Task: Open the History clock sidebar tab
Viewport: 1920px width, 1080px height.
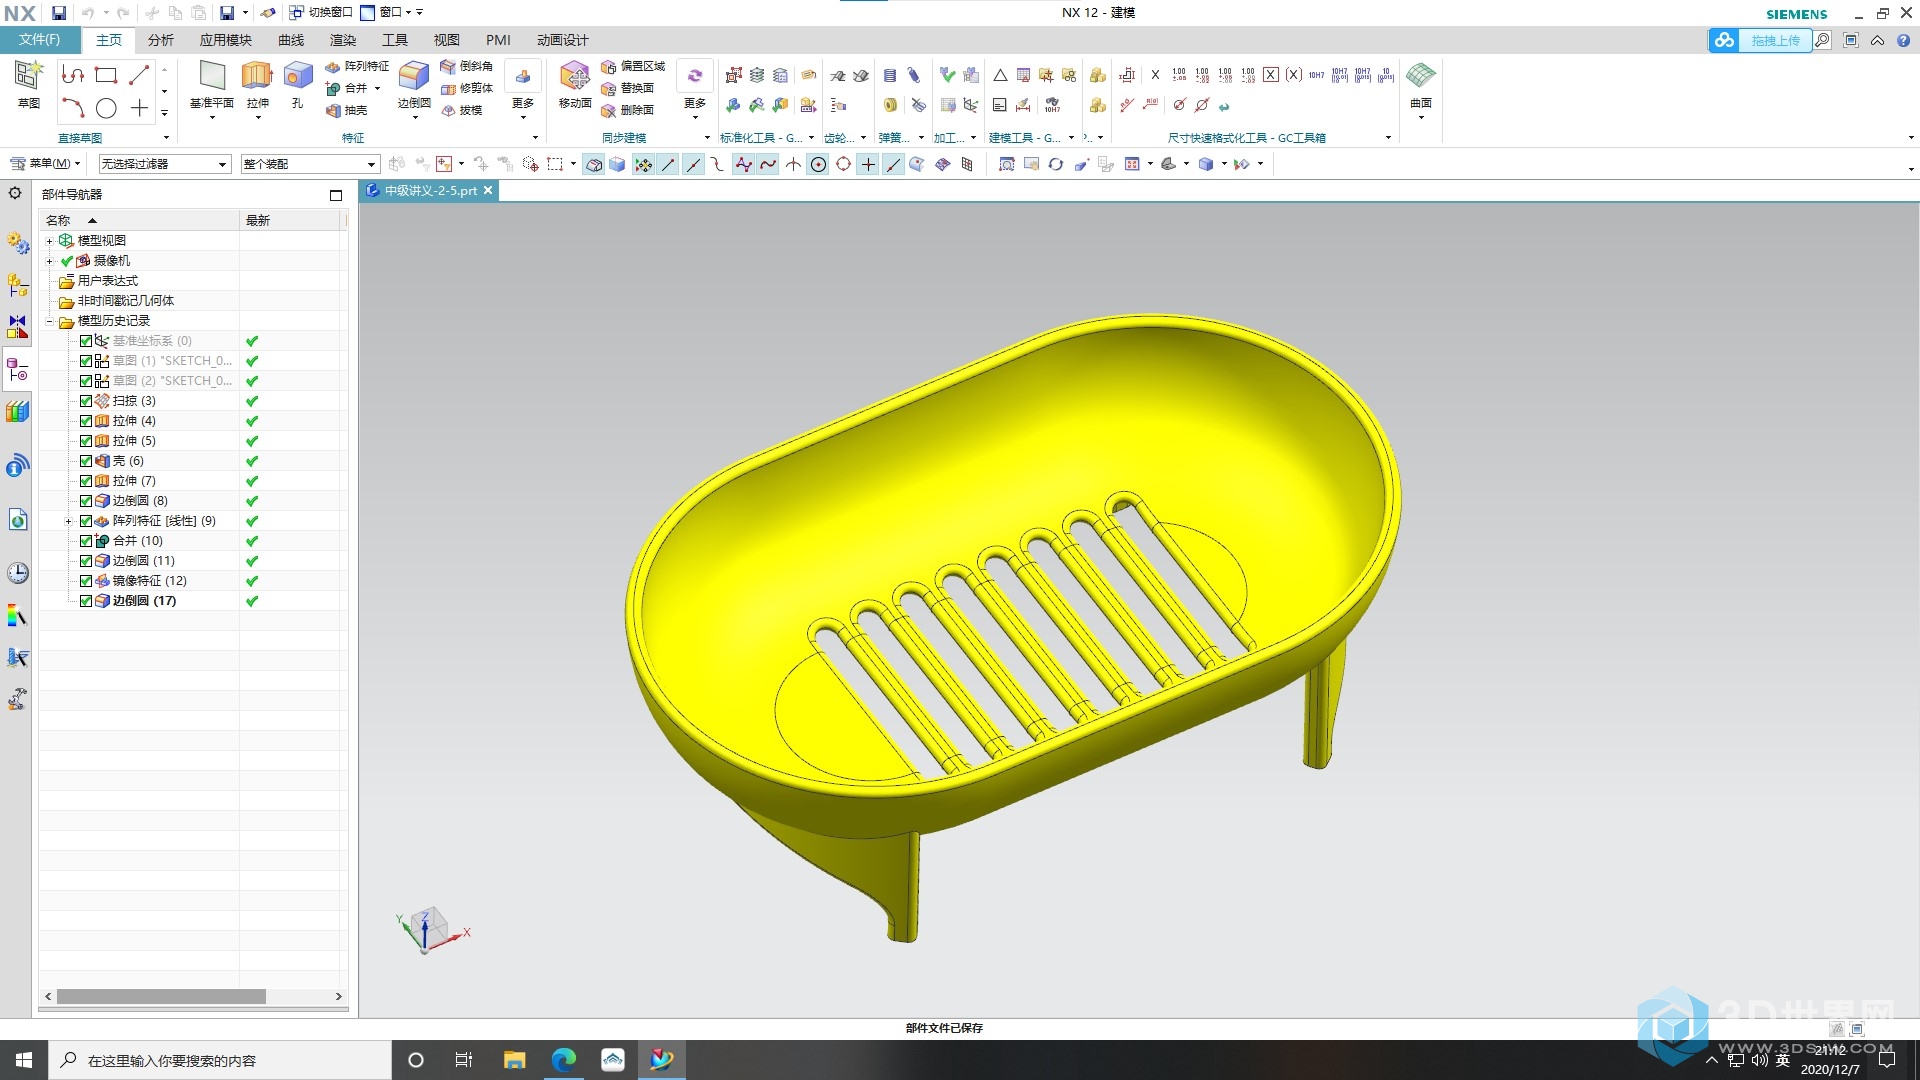Action: click(17, 573)
